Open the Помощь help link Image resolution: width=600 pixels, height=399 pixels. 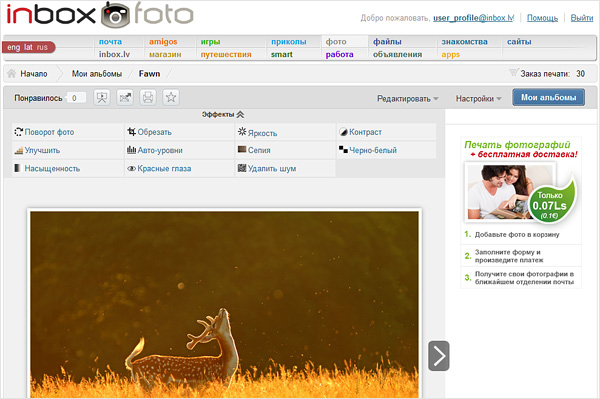point(542,18)
